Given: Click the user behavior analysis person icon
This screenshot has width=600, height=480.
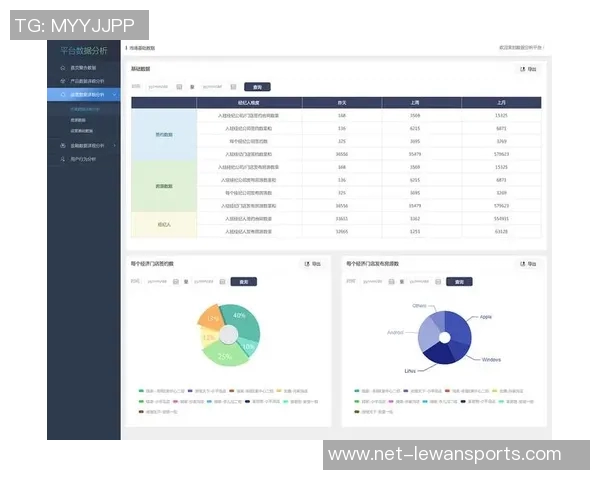Looking at the screenshot, I should (63, 158).
